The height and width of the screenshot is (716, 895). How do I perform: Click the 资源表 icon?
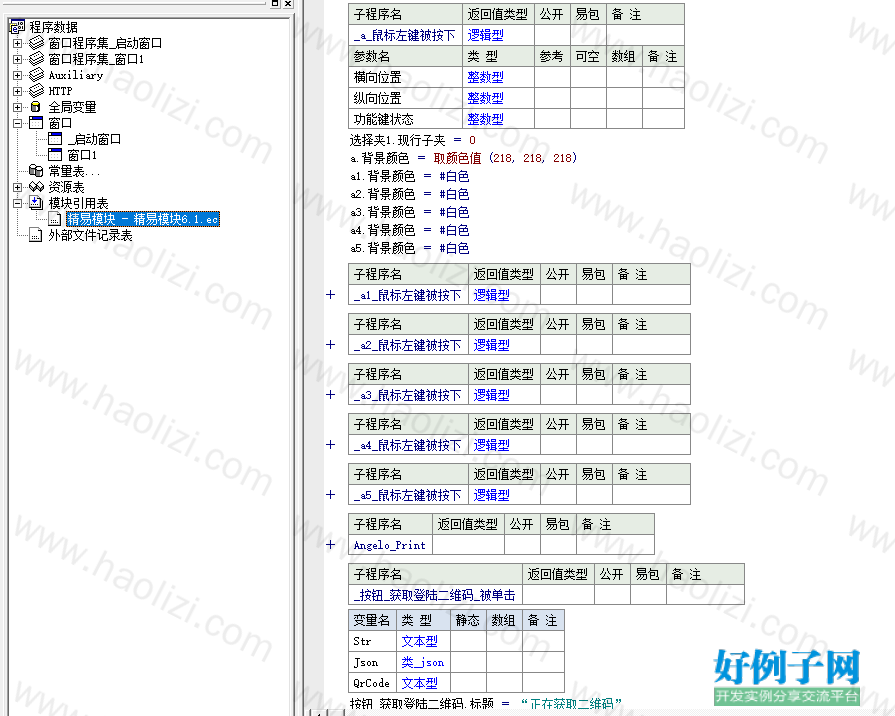[x=36, y=187]
